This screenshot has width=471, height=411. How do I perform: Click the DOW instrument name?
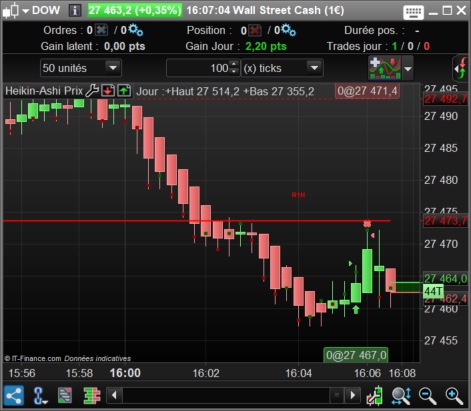(x=46, y=10)
